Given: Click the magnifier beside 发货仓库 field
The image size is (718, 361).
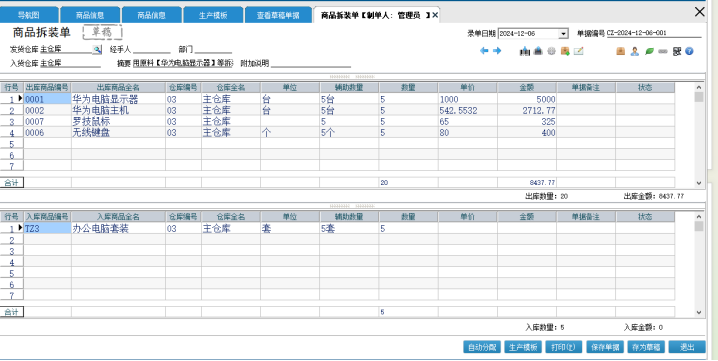Looking at the screenshot, I should 97,49.
